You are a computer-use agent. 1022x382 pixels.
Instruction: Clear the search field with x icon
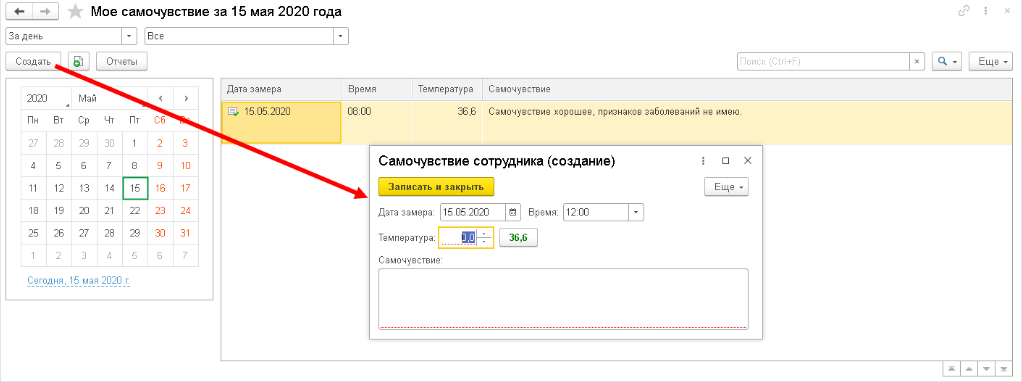point(918,62)
